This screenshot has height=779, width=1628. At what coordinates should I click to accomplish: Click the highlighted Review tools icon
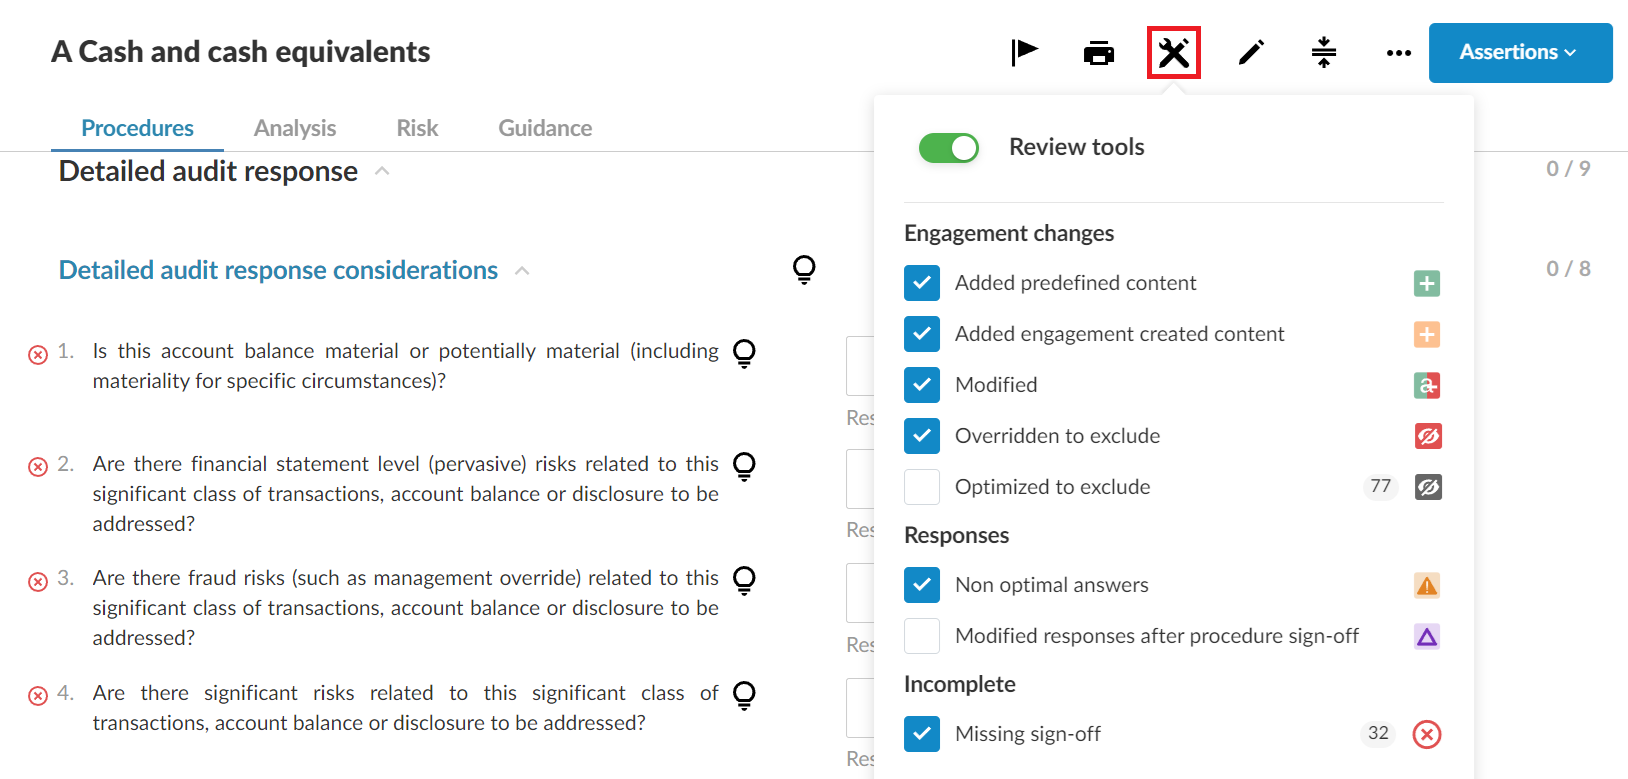pyautogui.click(x=1173, y=52)
